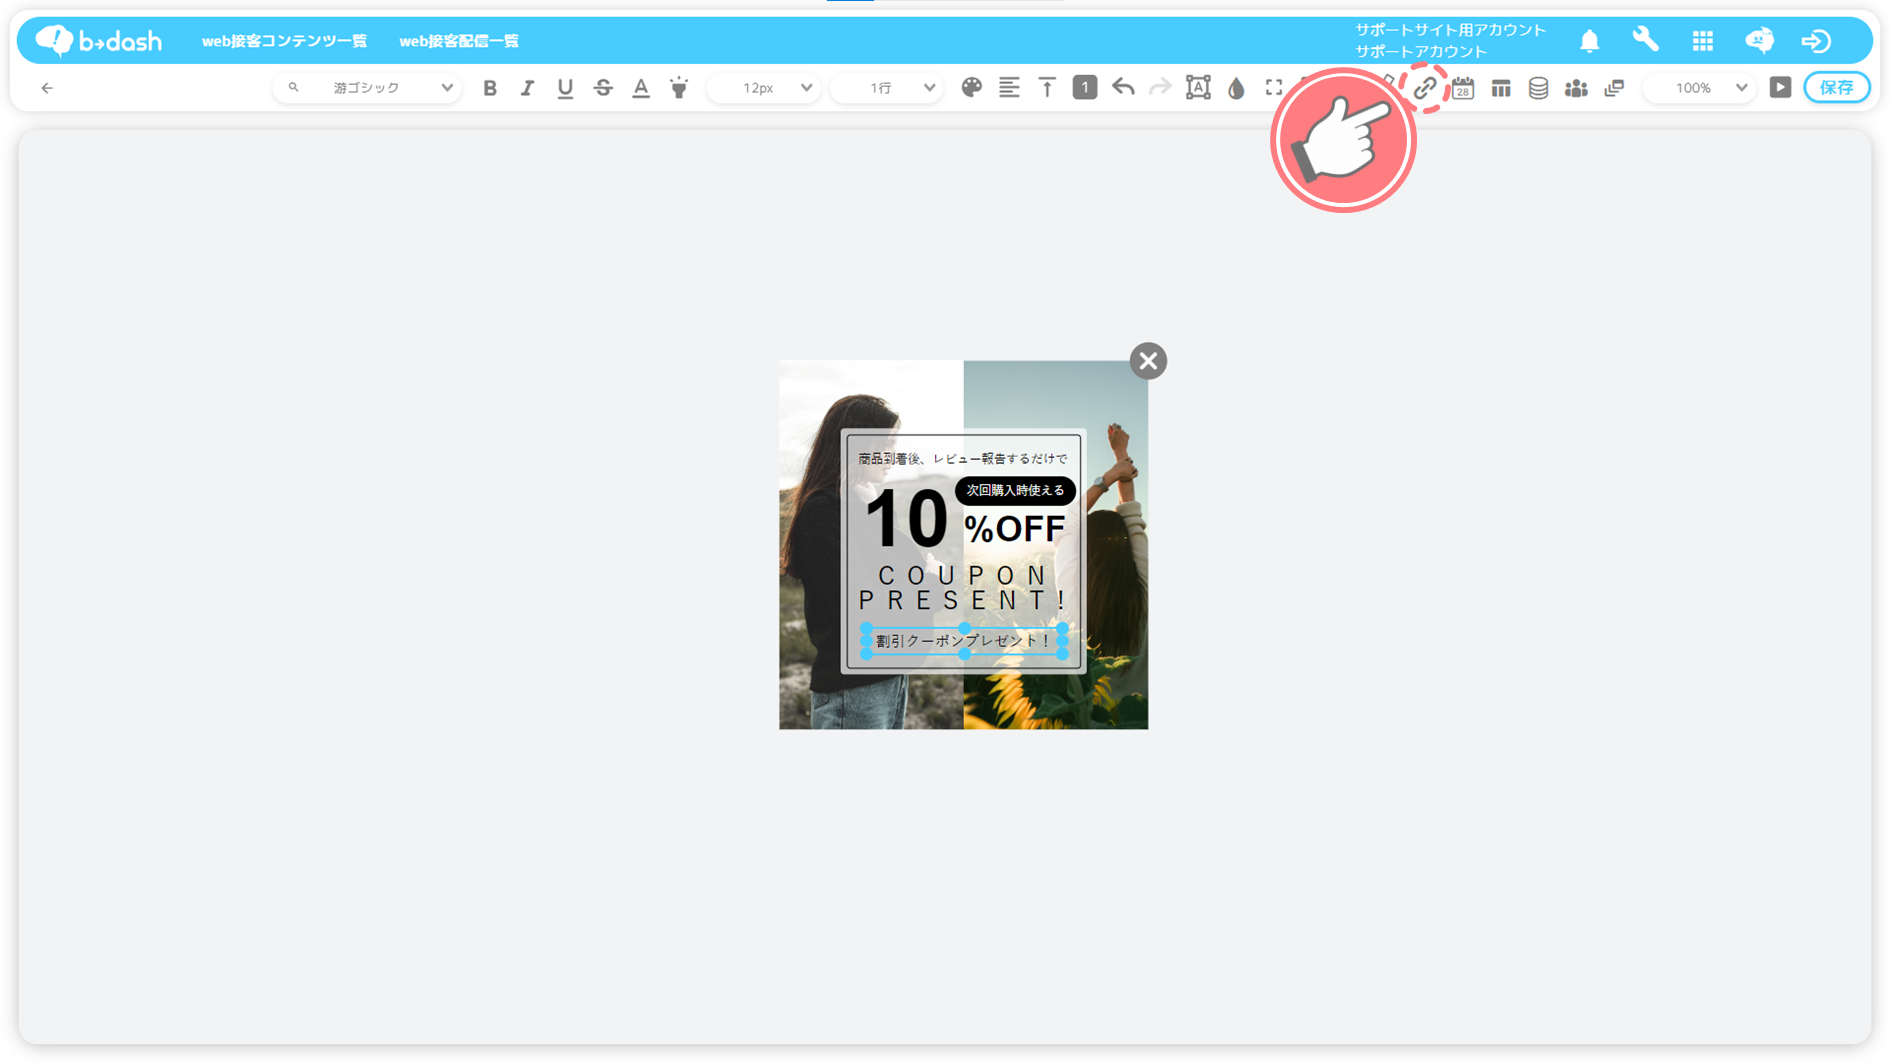
Task: Open the notifications bell
Action: tap(1589, 41)
